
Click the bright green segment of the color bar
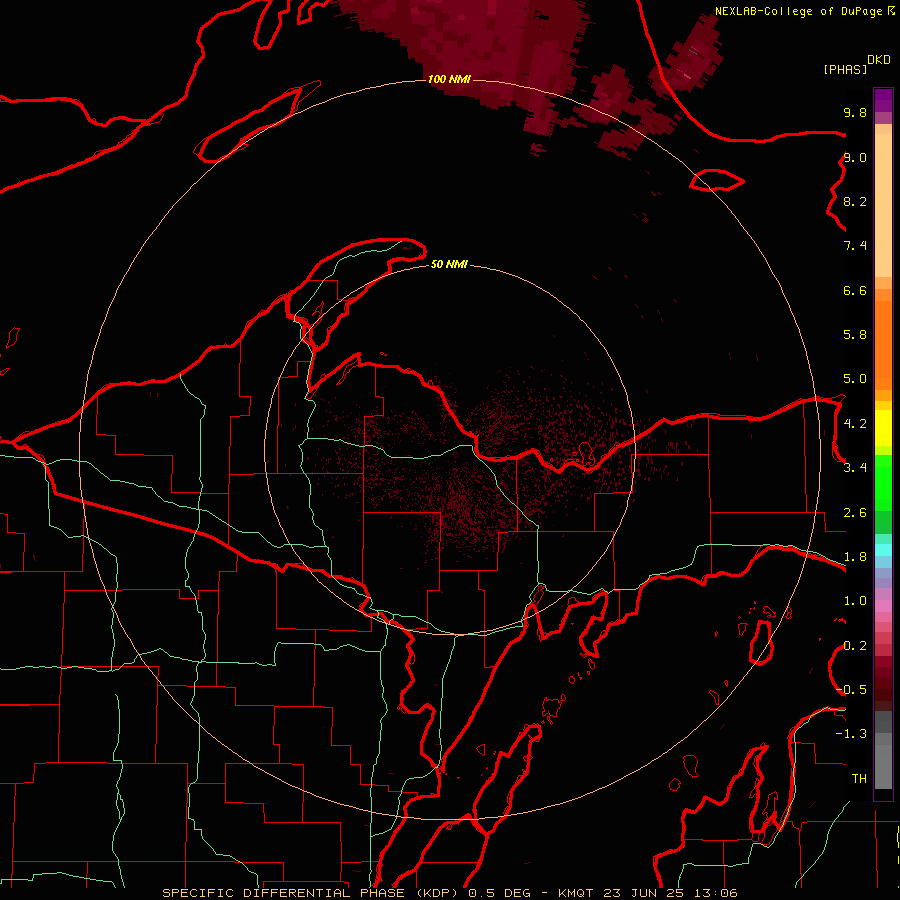point(883,482)
